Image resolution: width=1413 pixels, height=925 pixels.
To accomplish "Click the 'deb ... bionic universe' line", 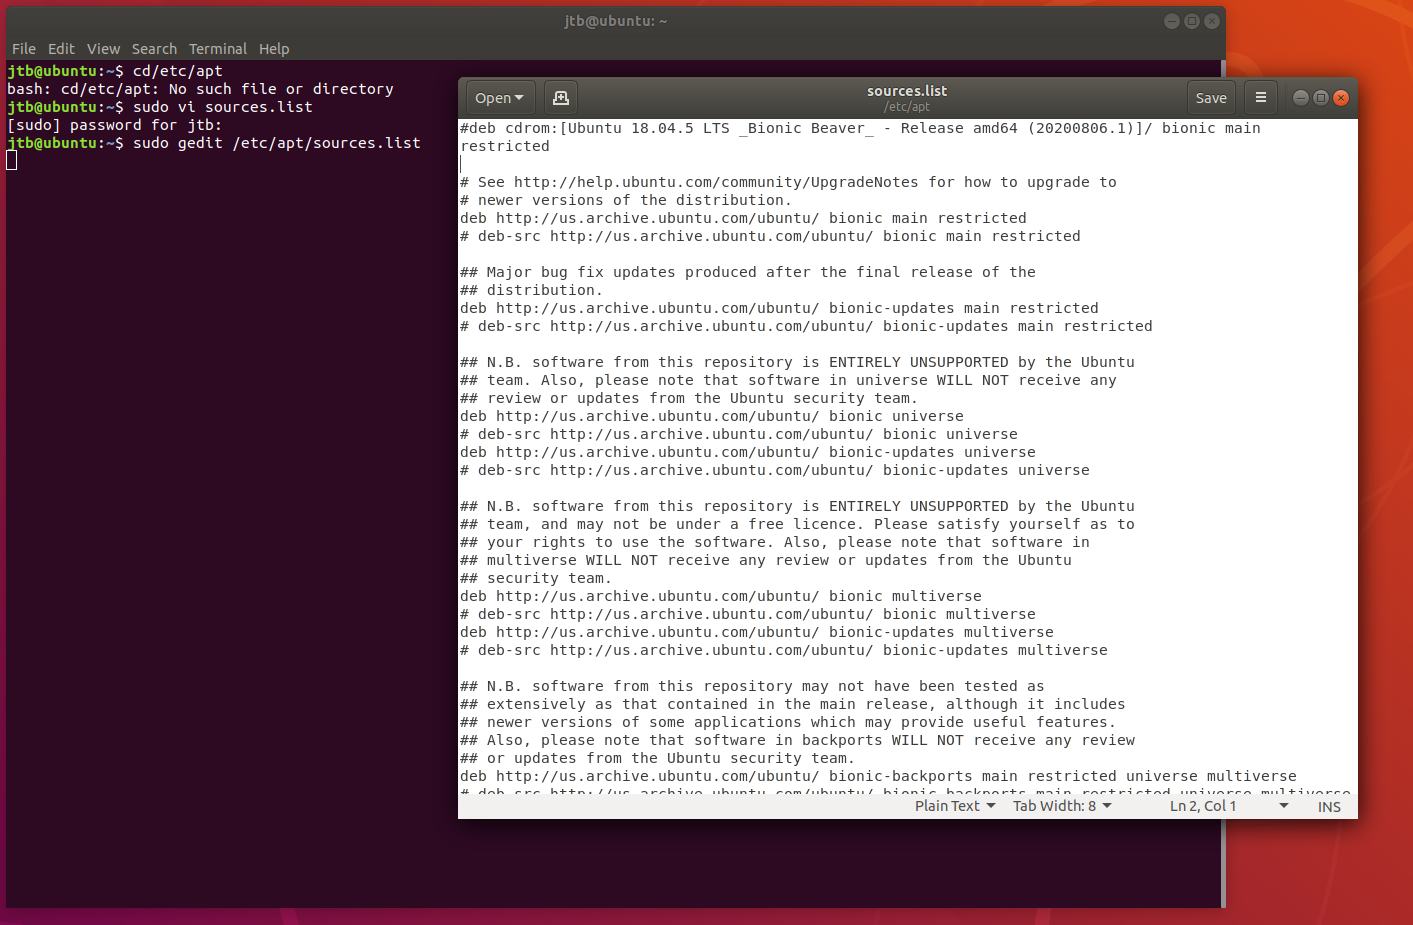I will pyautogui.click(x=712, y=416).
